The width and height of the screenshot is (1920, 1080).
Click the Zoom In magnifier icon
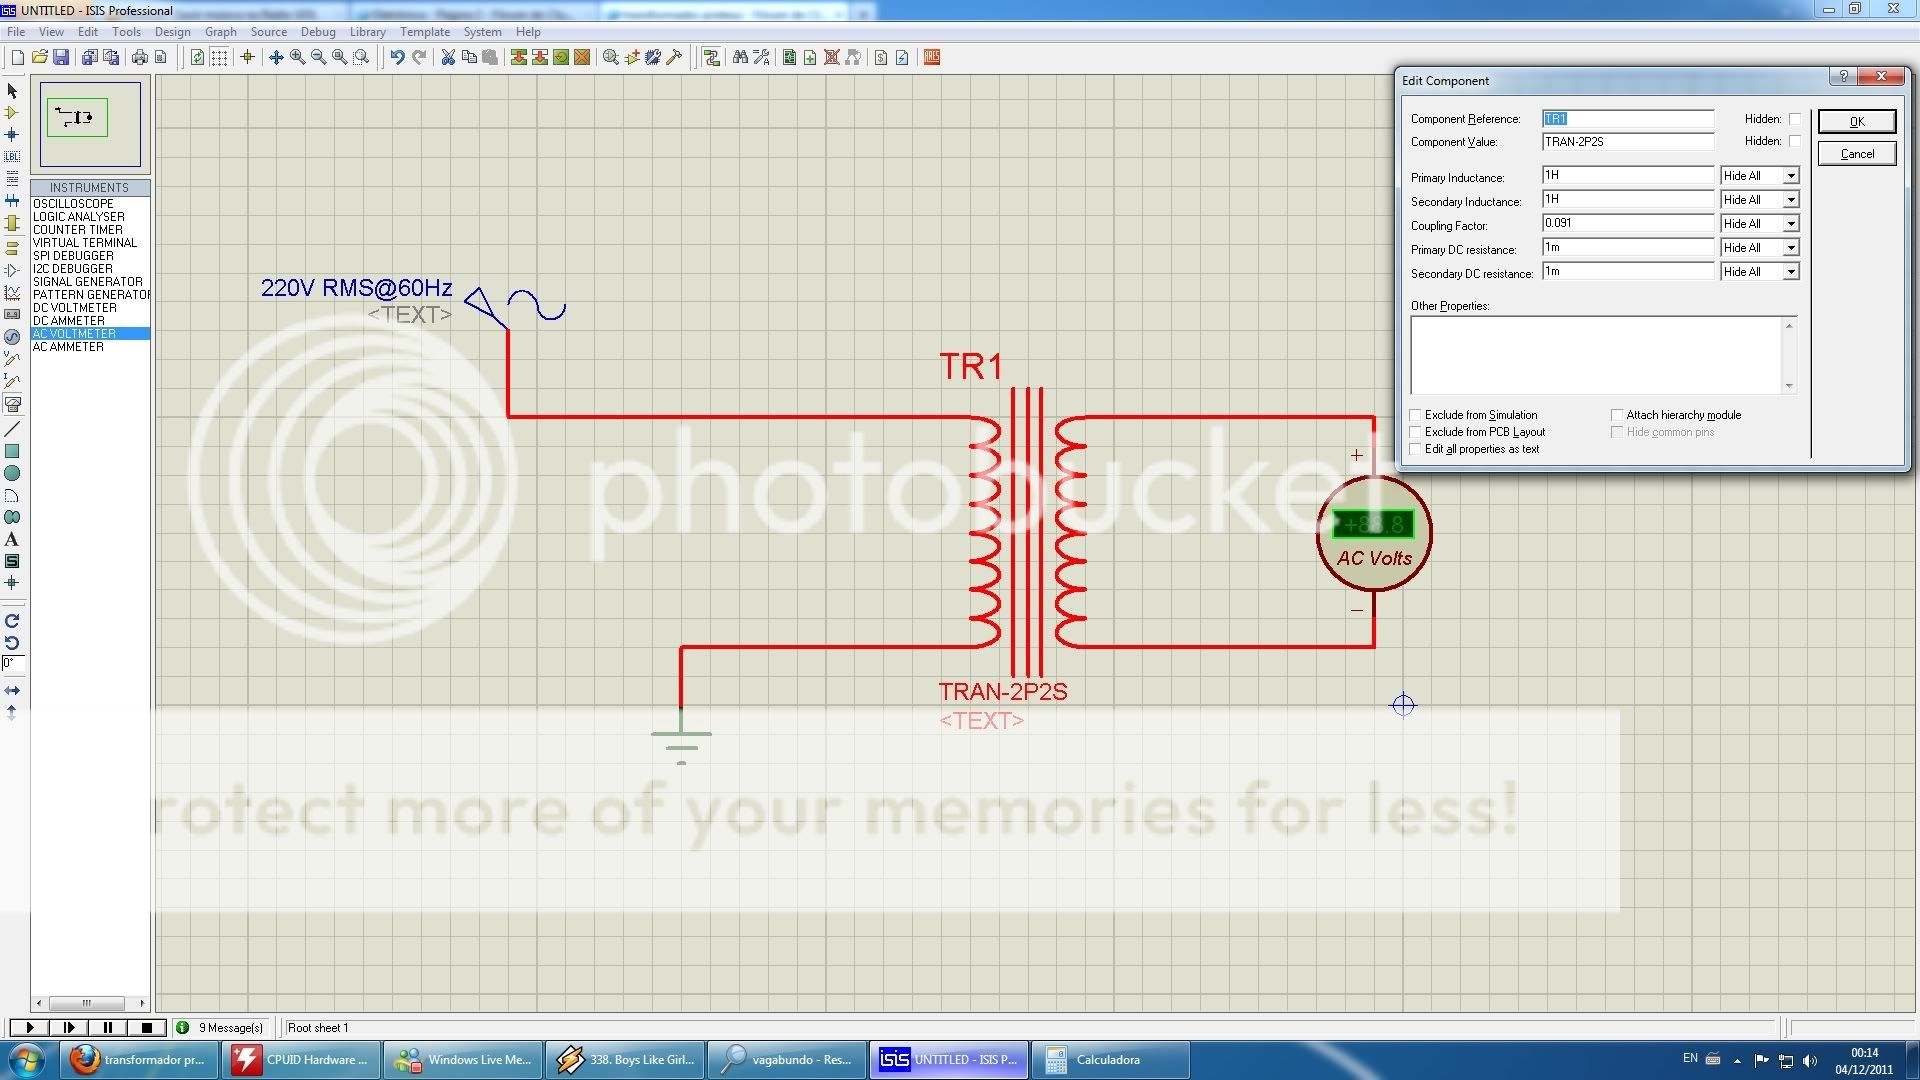(x=297, y=57)
